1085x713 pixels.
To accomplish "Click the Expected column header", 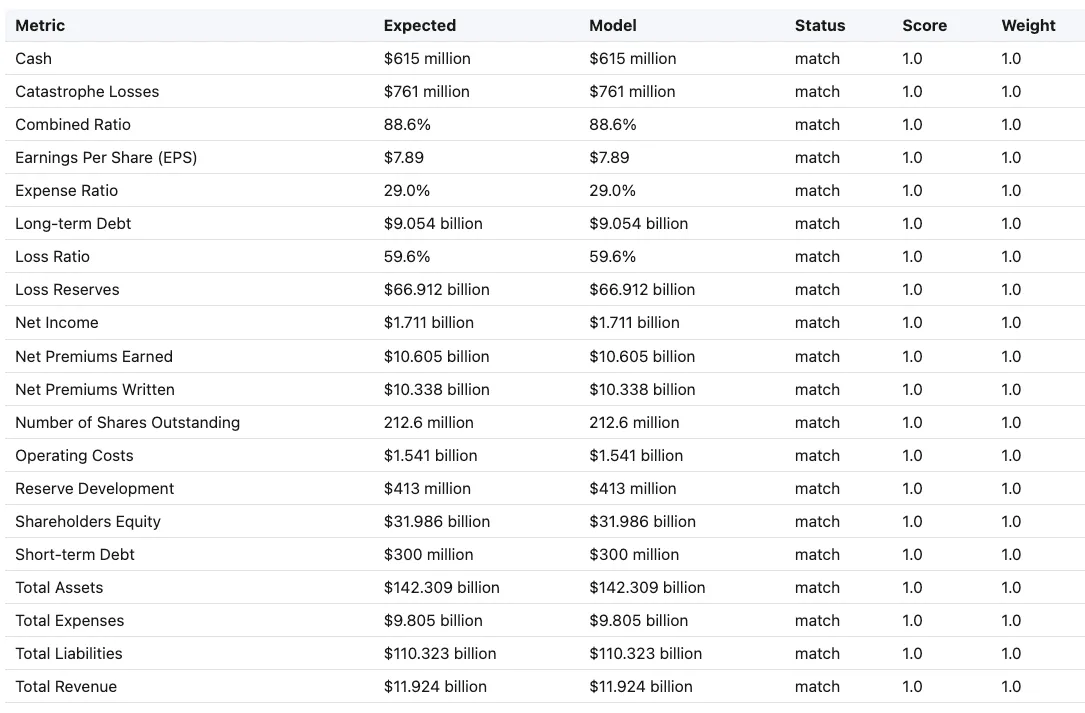I will (x=419, y=26).
